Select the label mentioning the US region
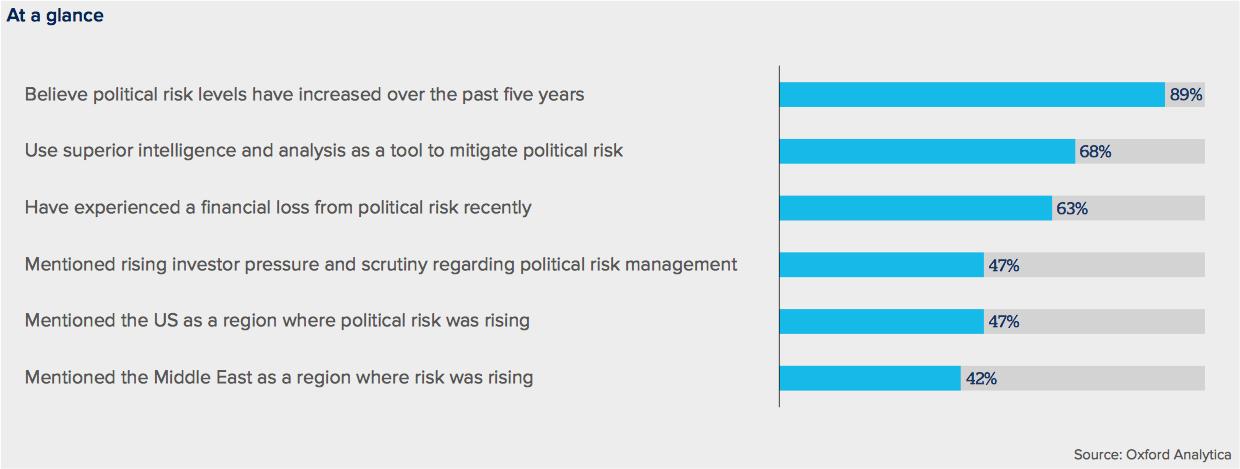Screen dimensions: 1240x469 coord(277,321)
